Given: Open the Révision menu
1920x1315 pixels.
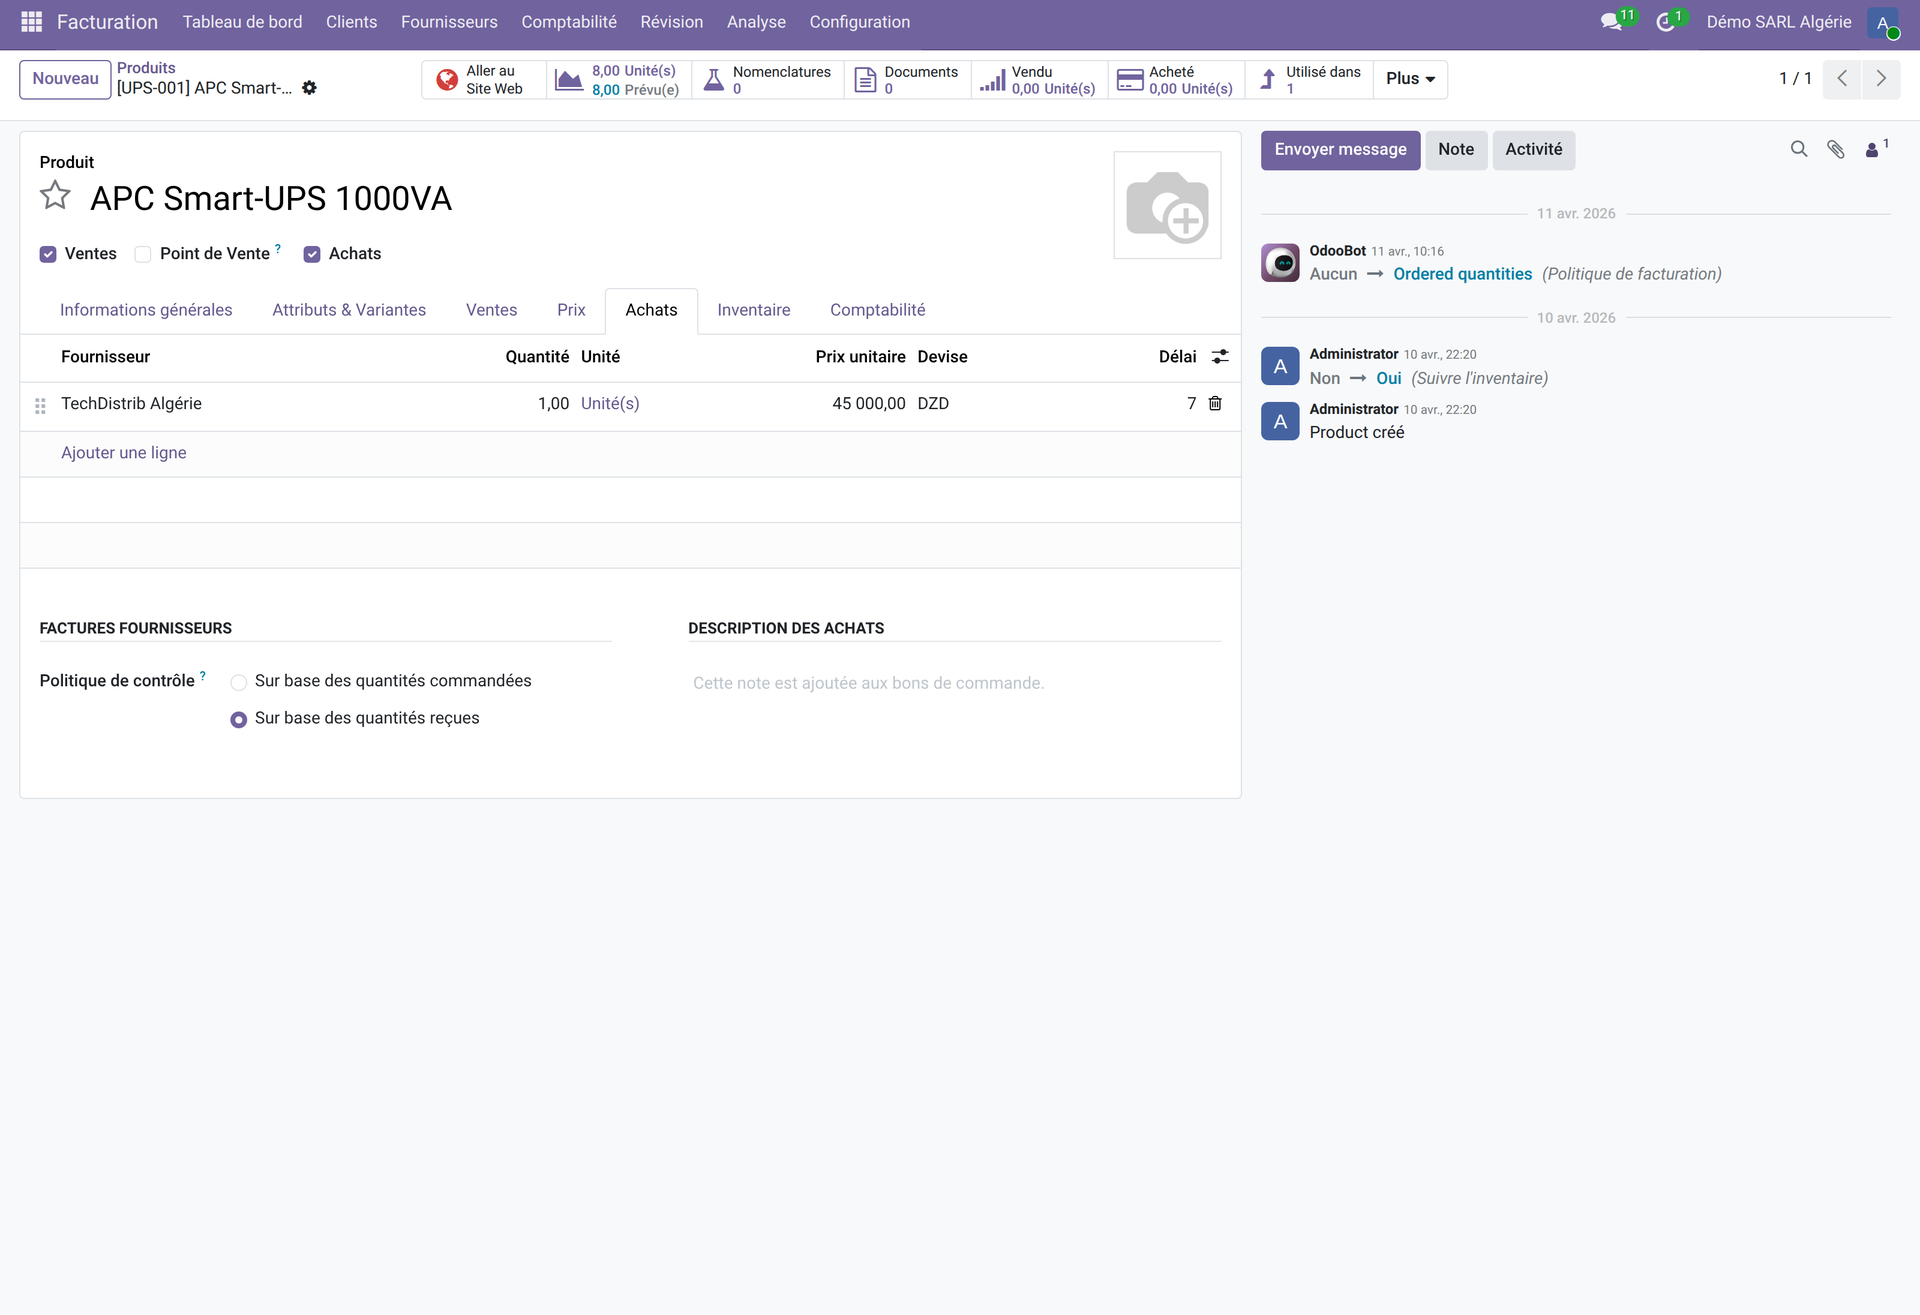Looking at the screenshot, I should (672, 22).
